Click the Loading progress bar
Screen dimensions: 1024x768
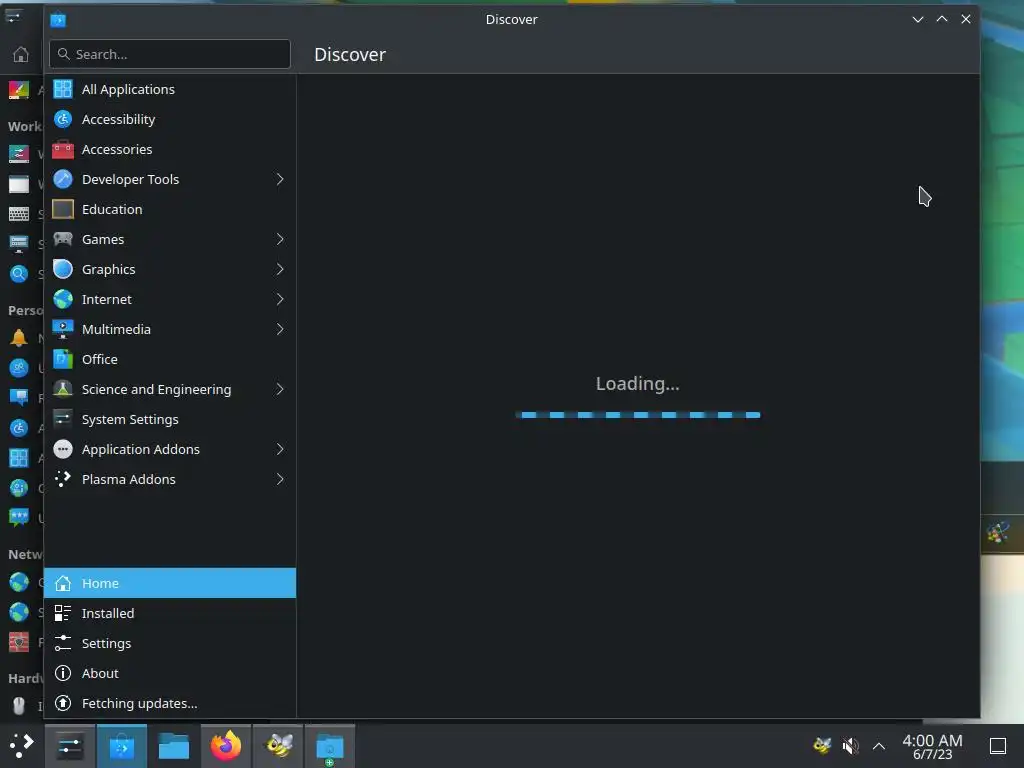click(x=637, y=415)
